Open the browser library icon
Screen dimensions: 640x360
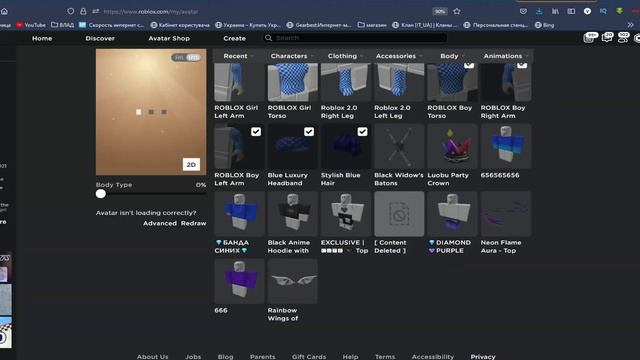(555, 11)
